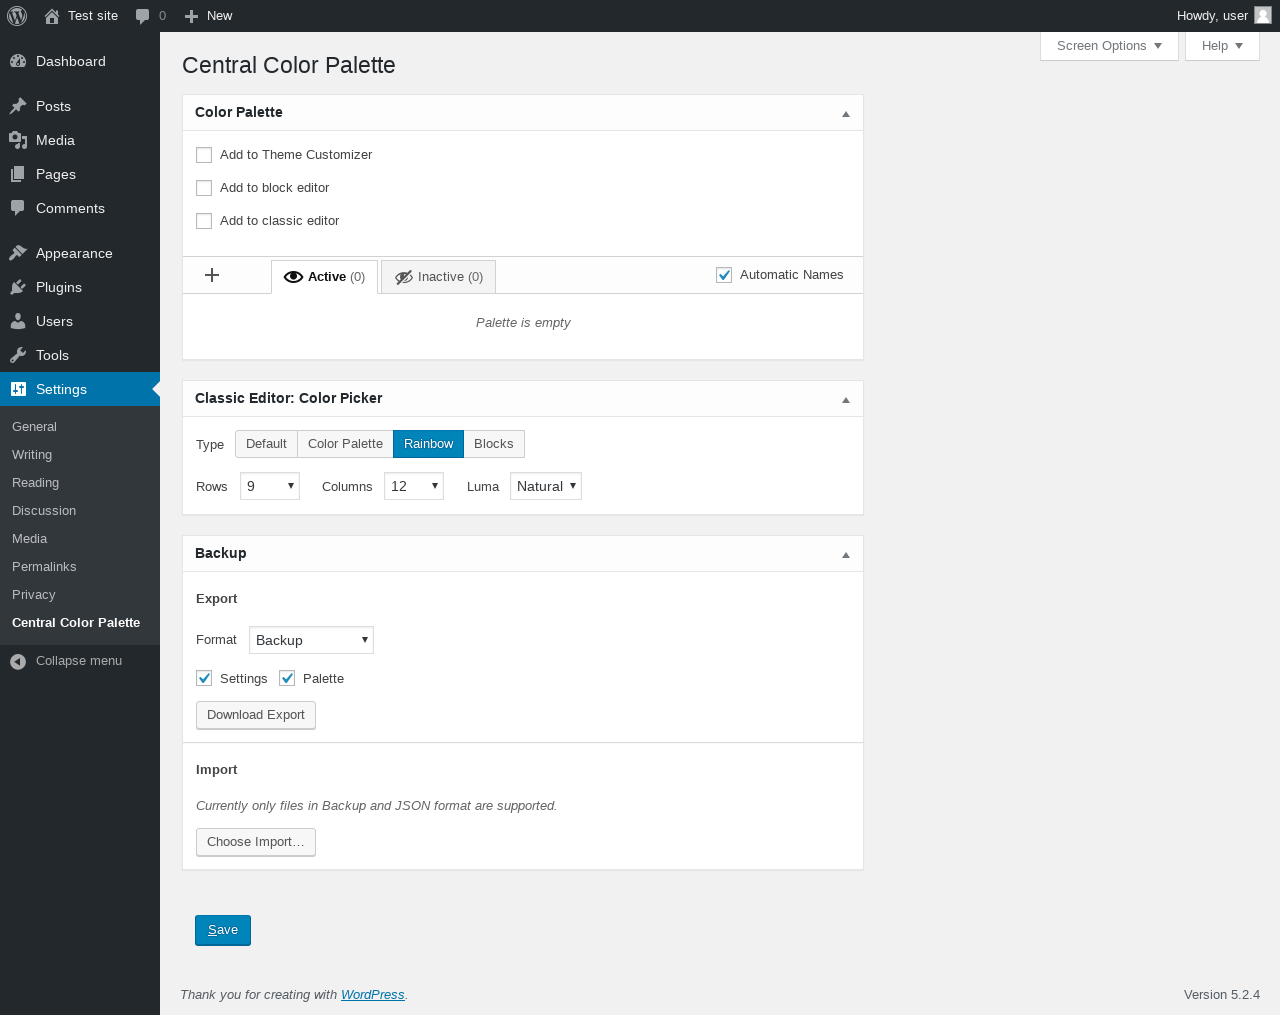
Task: Expand the export Format dropdown
Action: [311, 640]
